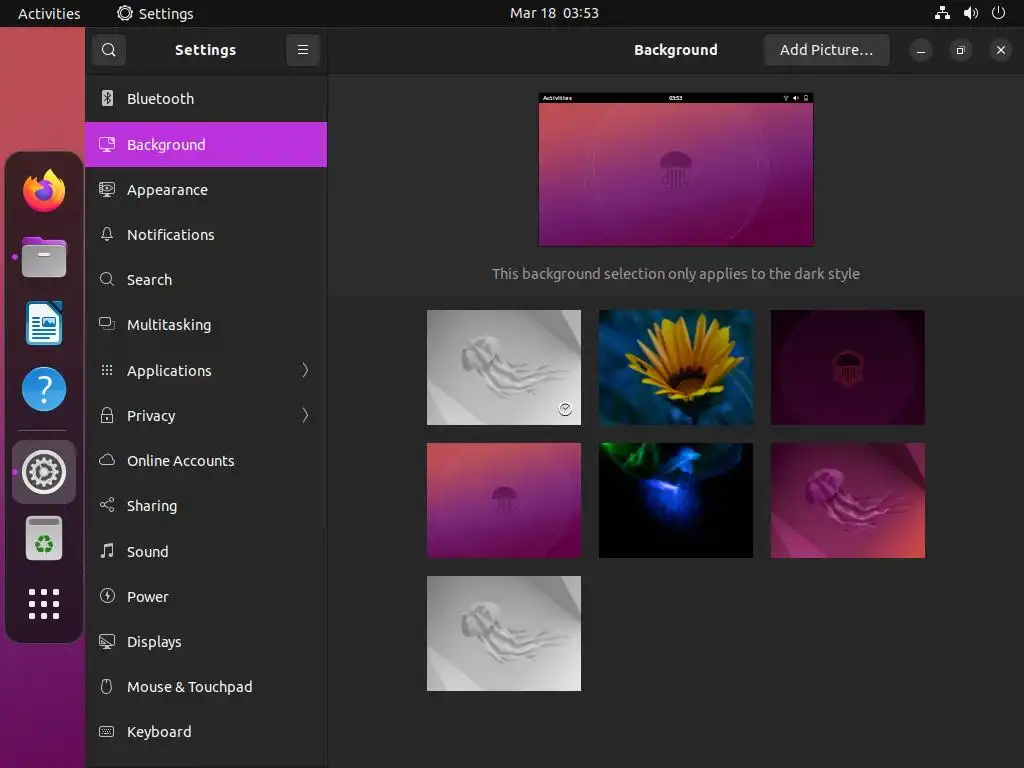Show Applications grid in the dock
This screenshot has height=768, width=1024.
click(x=44, y=603)
